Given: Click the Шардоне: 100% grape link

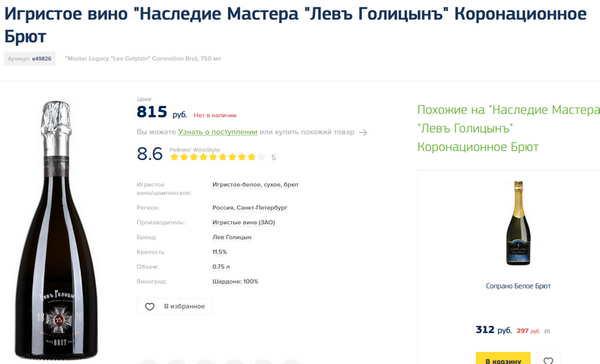Looking at the screenshot, I should [235, 282].
